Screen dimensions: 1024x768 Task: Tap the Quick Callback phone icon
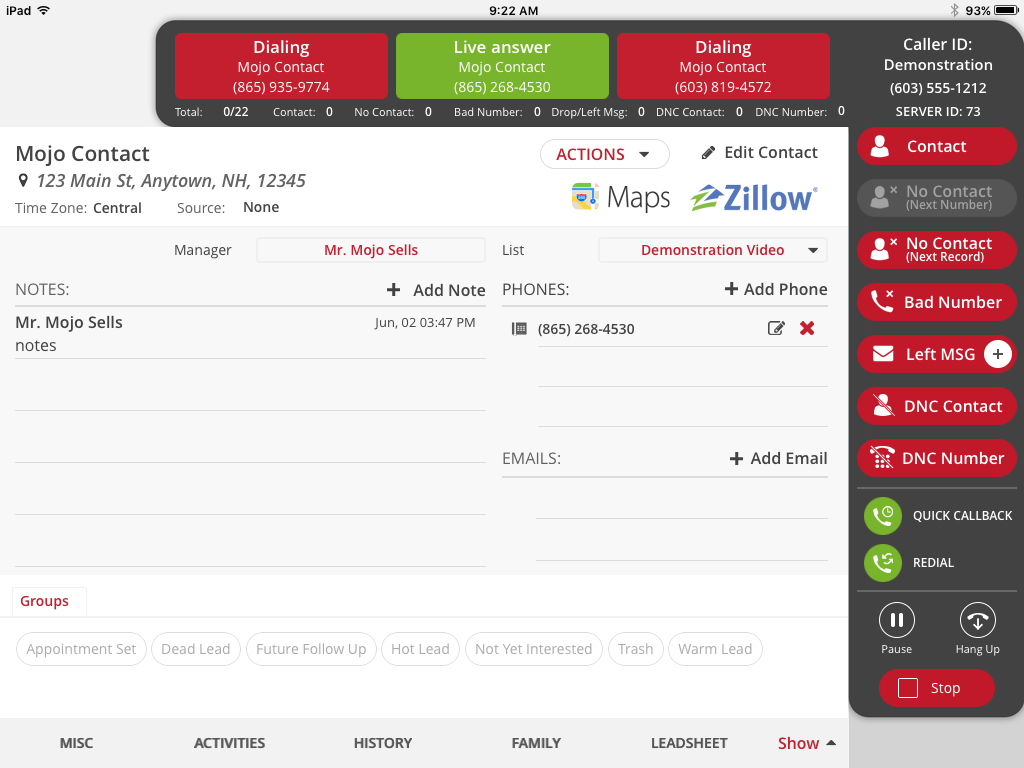coord(883,515)
